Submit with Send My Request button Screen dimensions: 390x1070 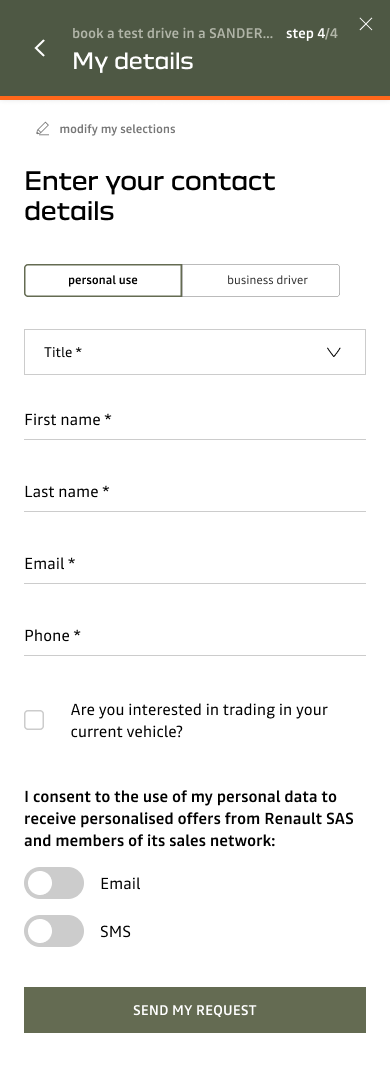(195, 1010)
